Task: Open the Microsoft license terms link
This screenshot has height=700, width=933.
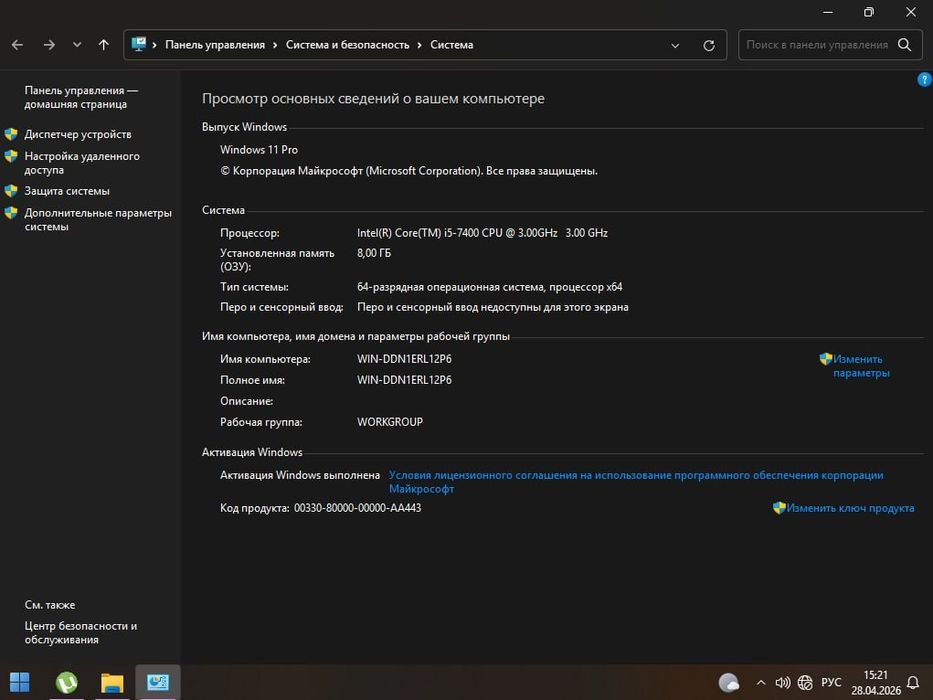Action: click(x=635, y=482)
